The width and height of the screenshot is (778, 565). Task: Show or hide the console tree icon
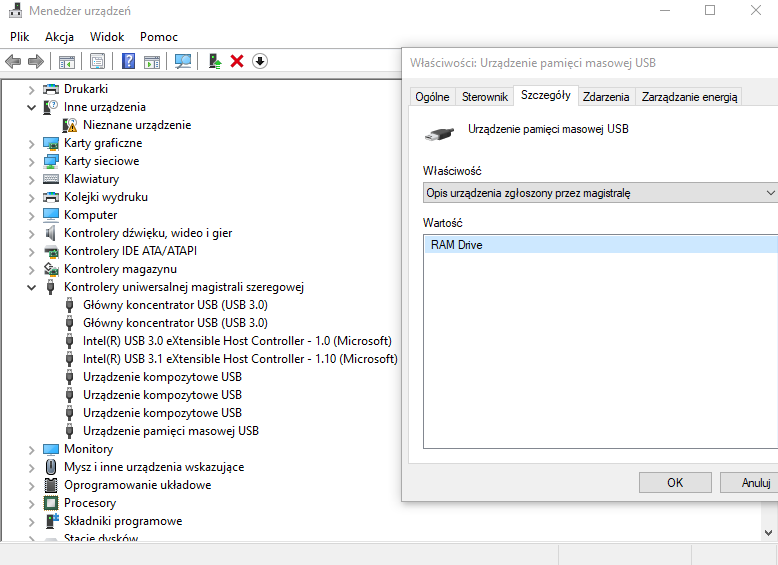[x=66, y=62]
